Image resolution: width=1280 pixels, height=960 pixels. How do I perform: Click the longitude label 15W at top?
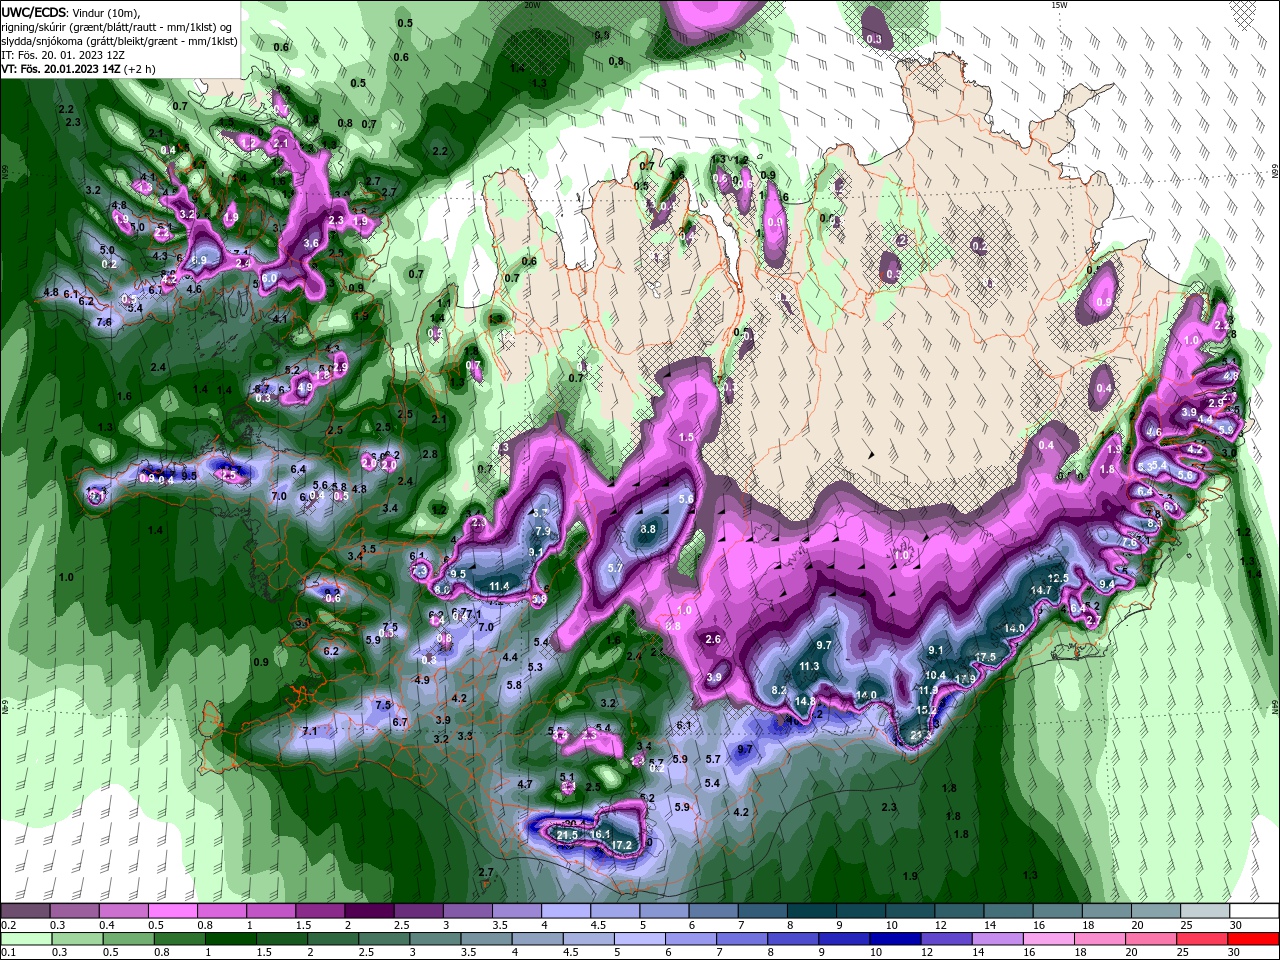click(x=1059, y=5)
